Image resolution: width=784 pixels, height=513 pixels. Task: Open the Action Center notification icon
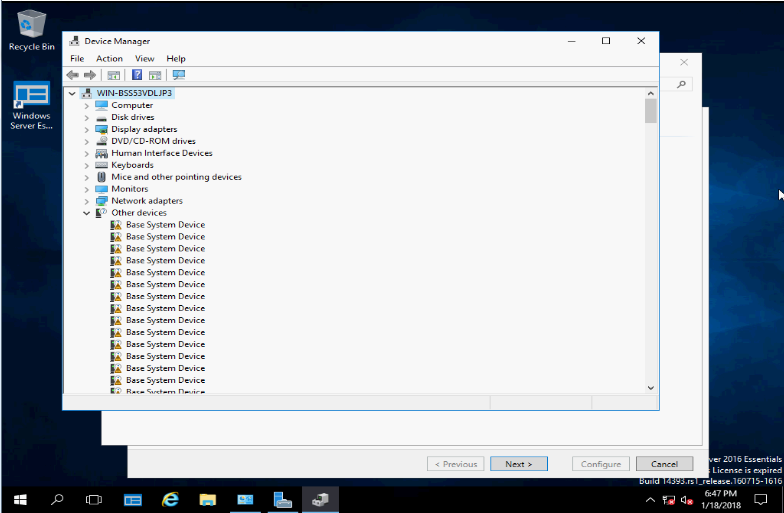click(760, 500)
